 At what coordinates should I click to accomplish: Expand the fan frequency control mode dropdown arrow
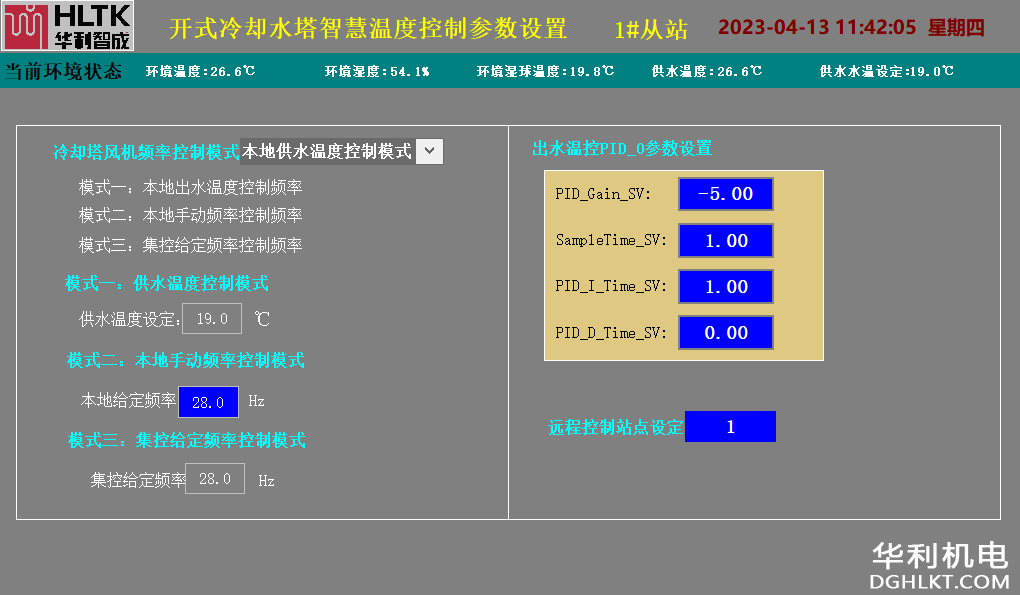[x=428, y=151]
